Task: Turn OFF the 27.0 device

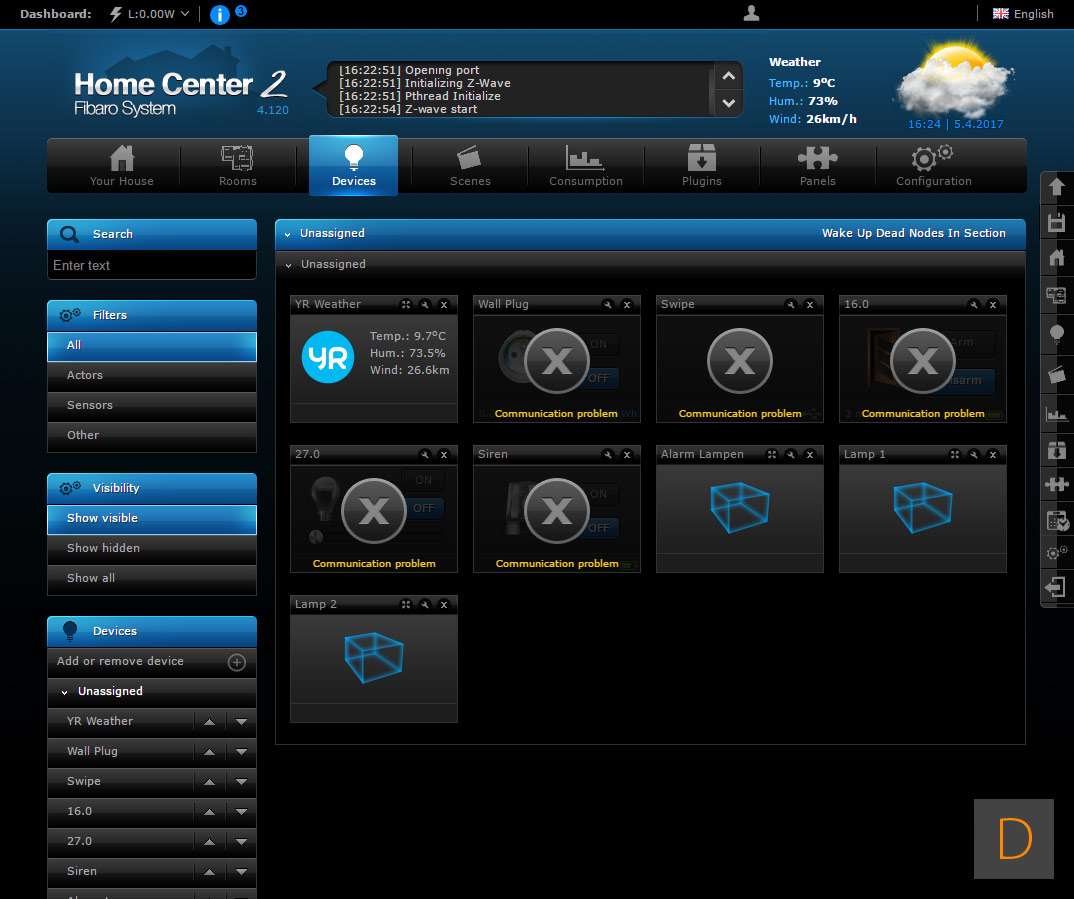Action: pos(423,508)
